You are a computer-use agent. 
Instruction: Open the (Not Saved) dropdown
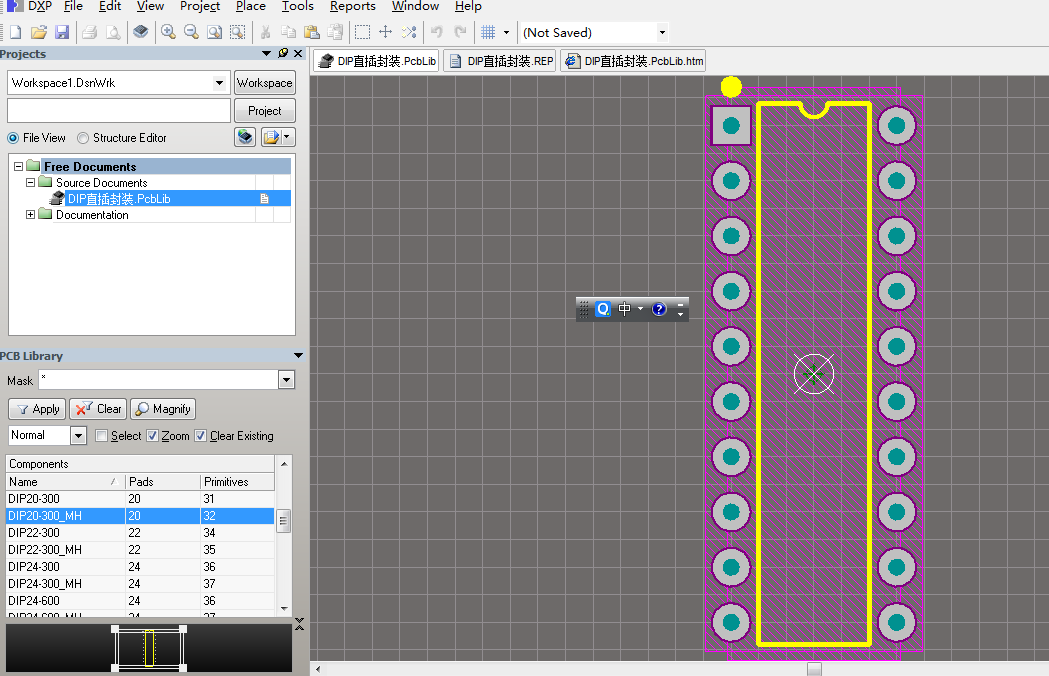tap(662, 32)
